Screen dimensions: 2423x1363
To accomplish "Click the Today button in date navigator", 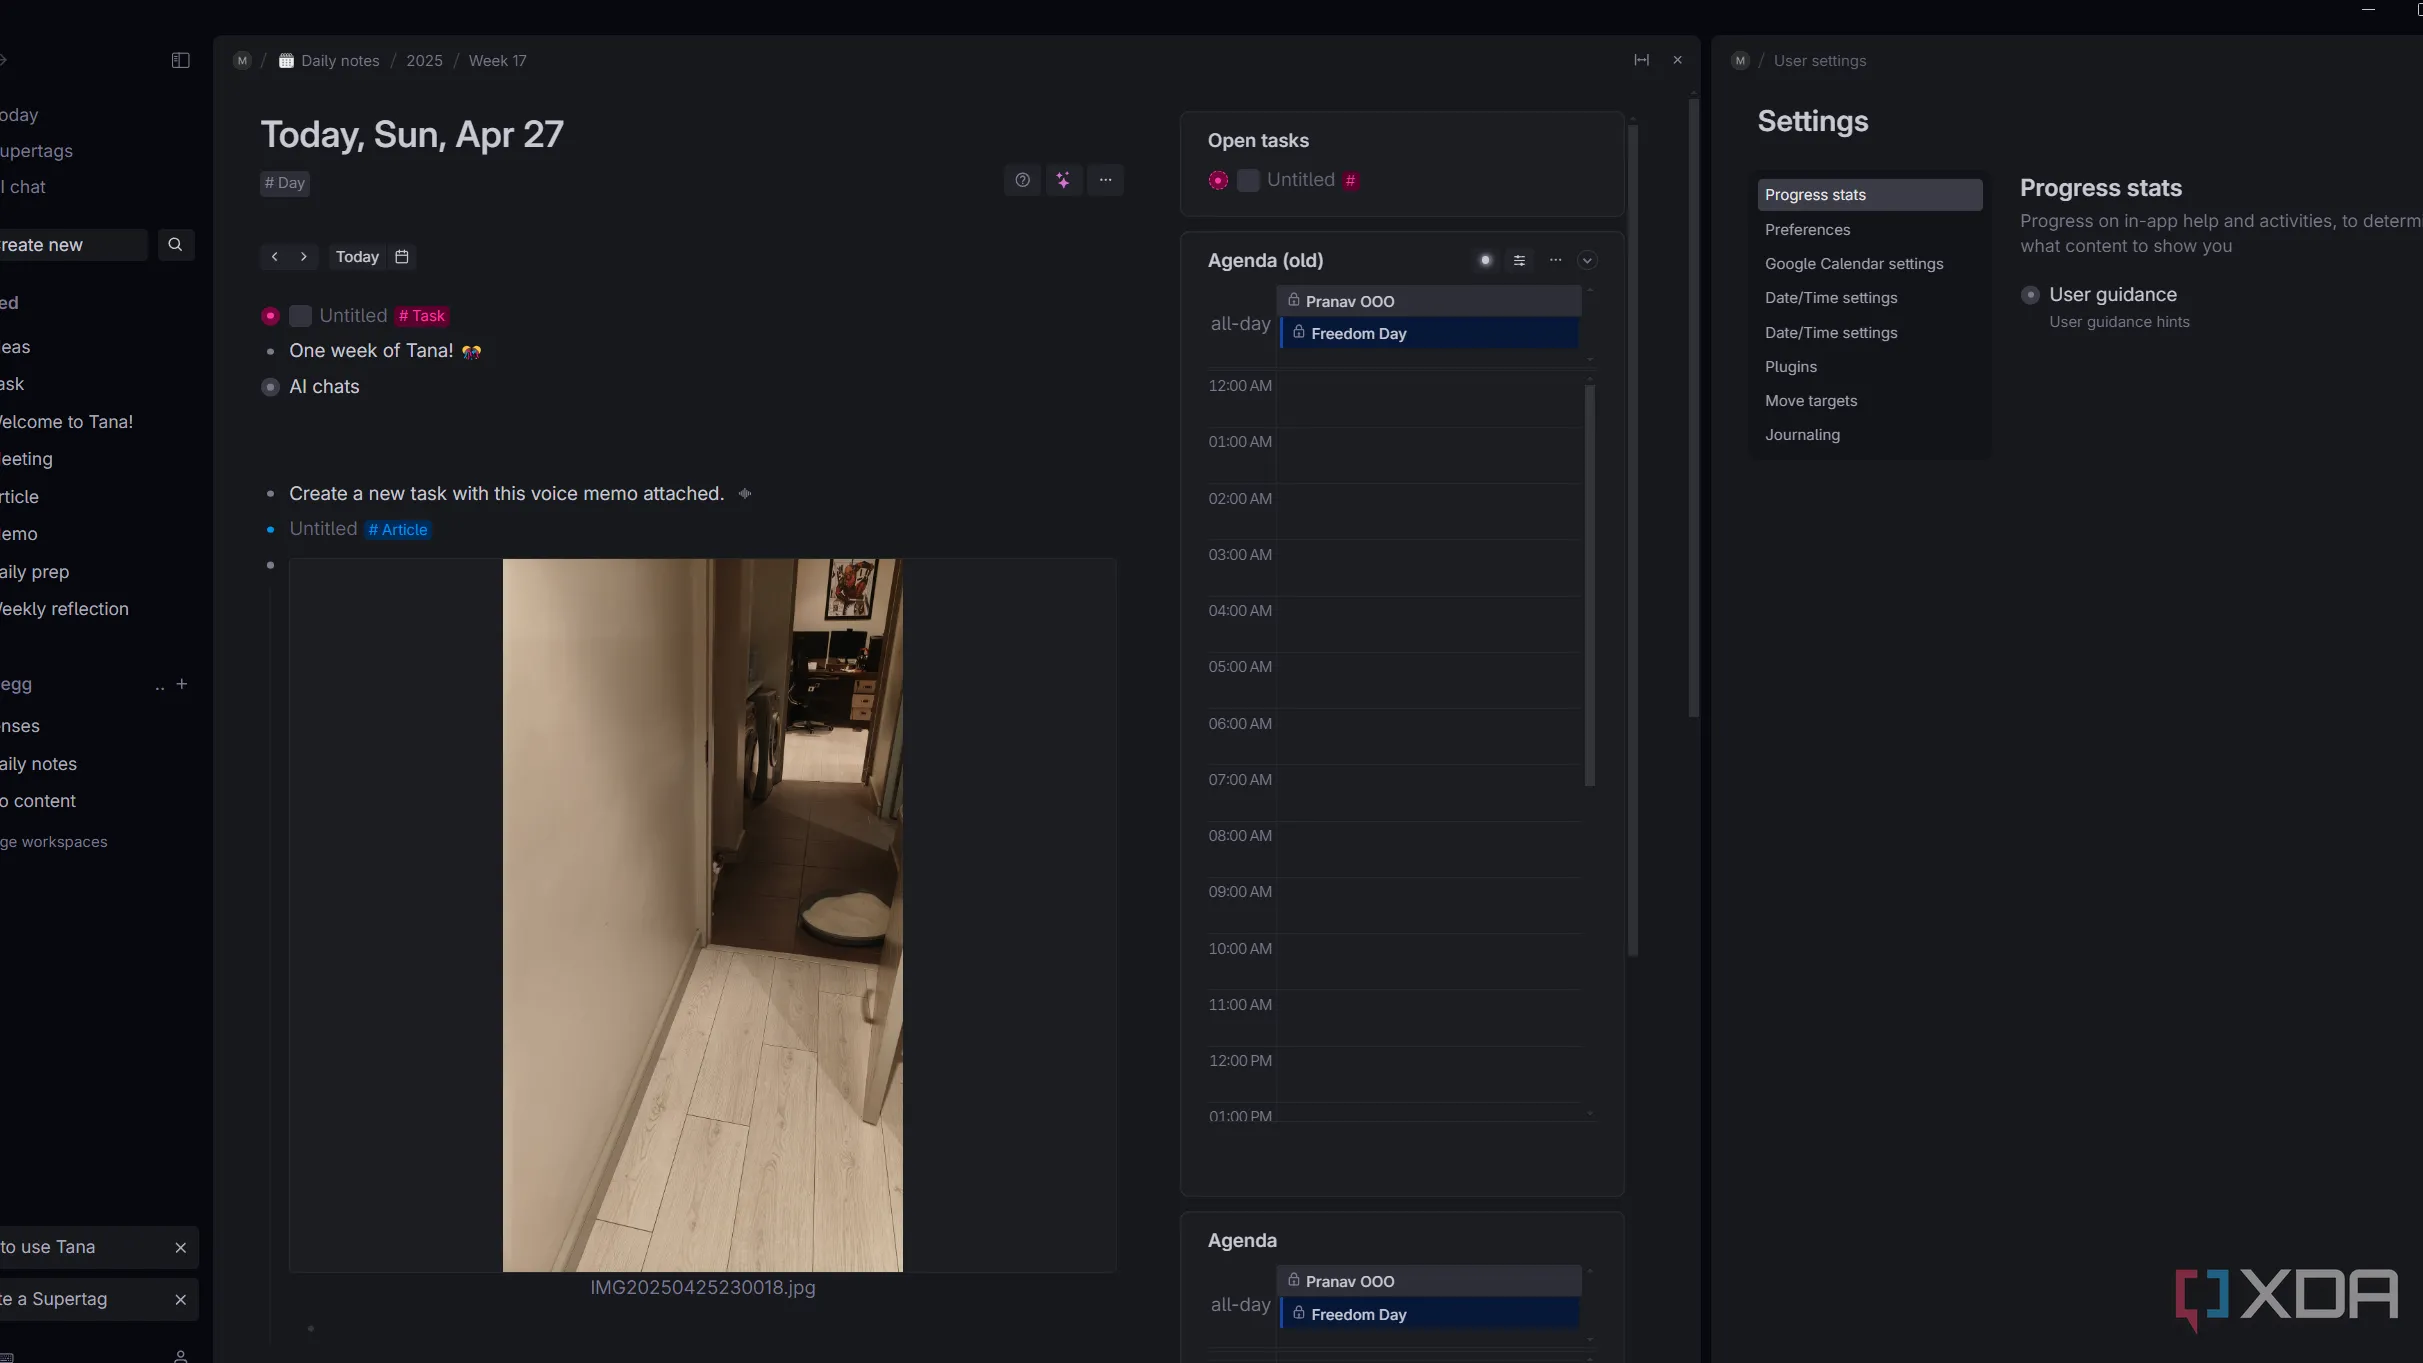I will [x=357, y=257].
